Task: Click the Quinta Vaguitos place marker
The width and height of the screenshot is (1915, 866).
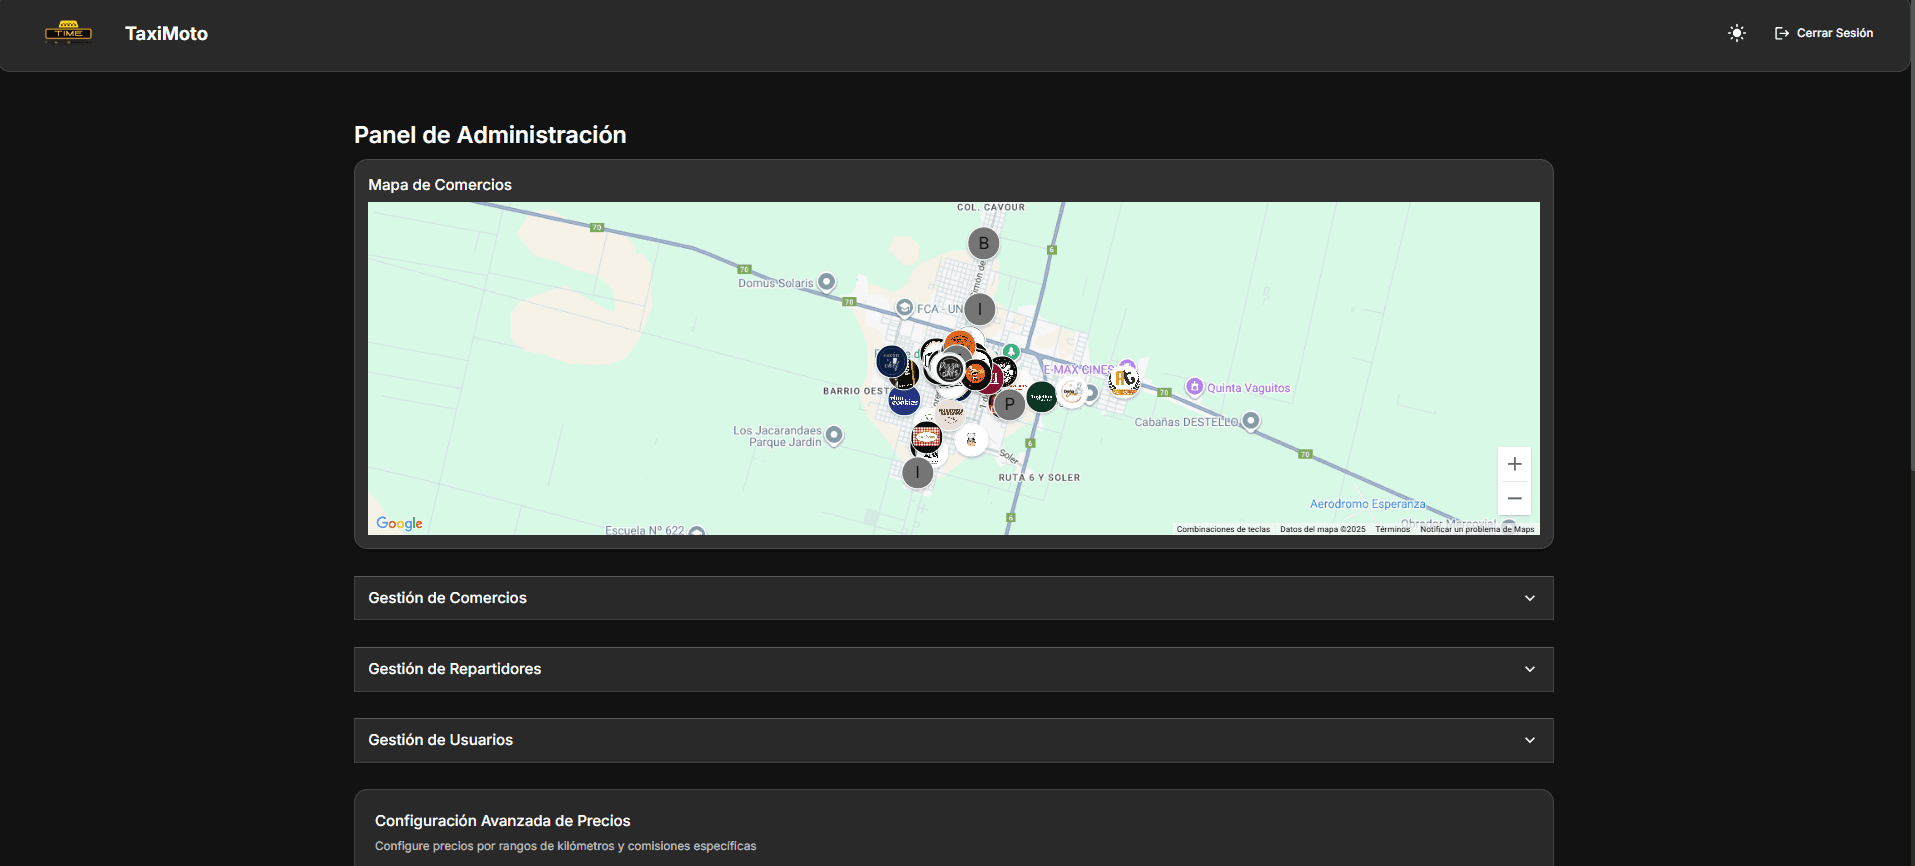Action: coord(1194,387)
